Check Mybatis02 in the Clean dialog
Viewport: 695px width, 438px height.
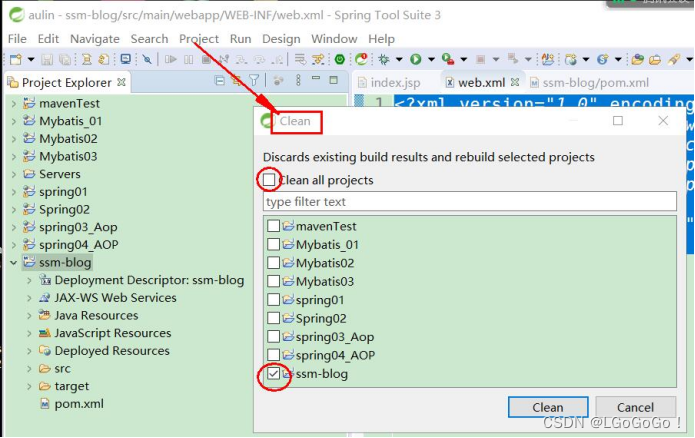273,263
